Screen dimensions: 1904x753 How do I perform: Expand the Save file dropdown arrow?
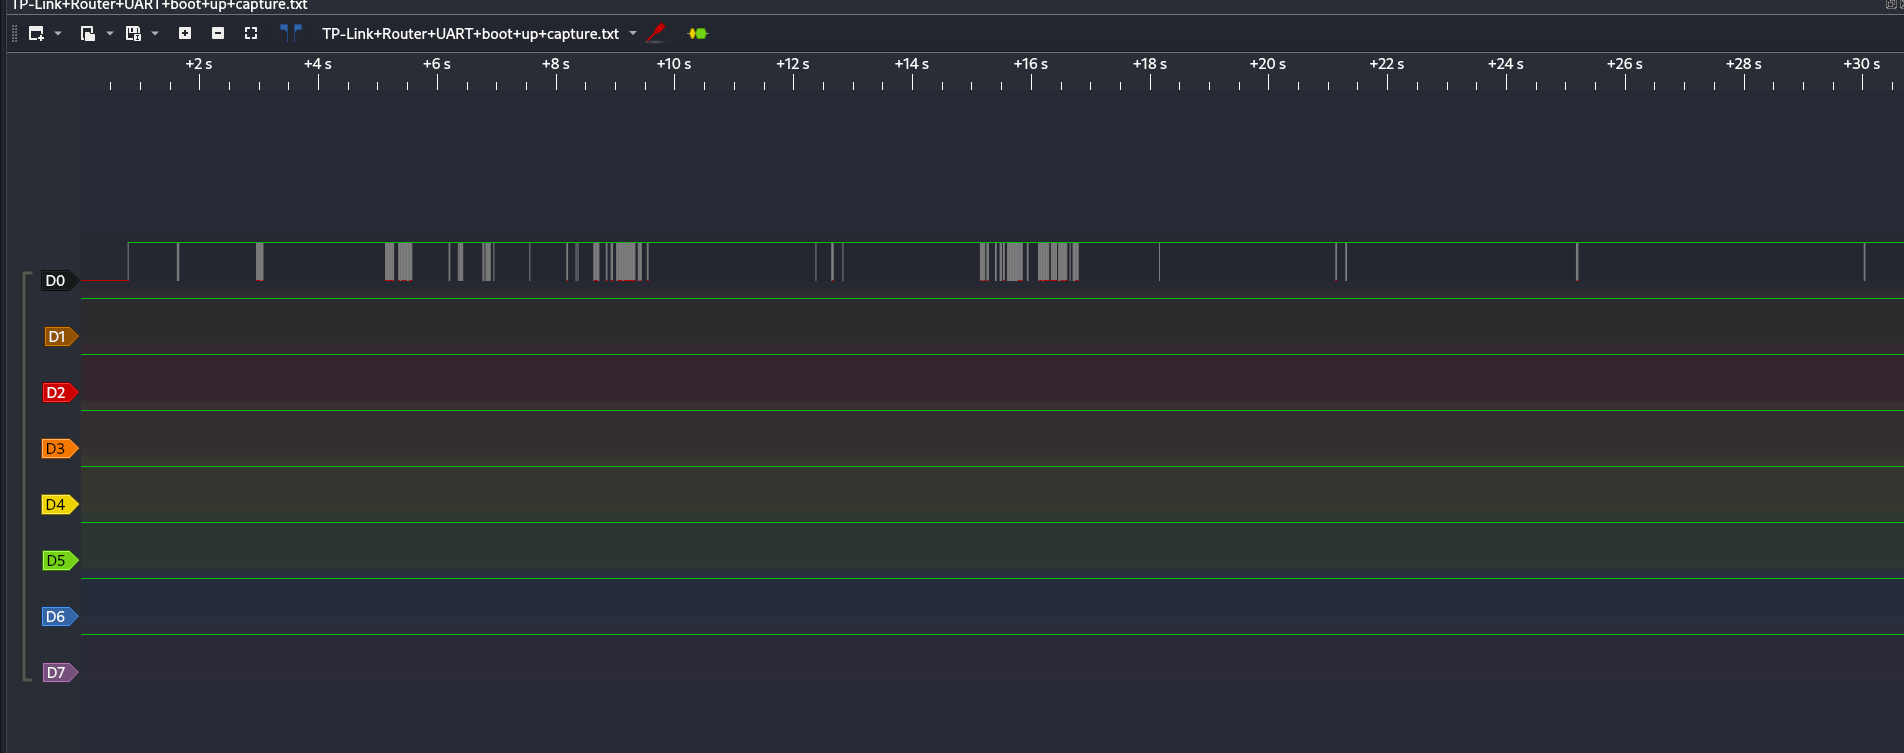click(155, 34)
